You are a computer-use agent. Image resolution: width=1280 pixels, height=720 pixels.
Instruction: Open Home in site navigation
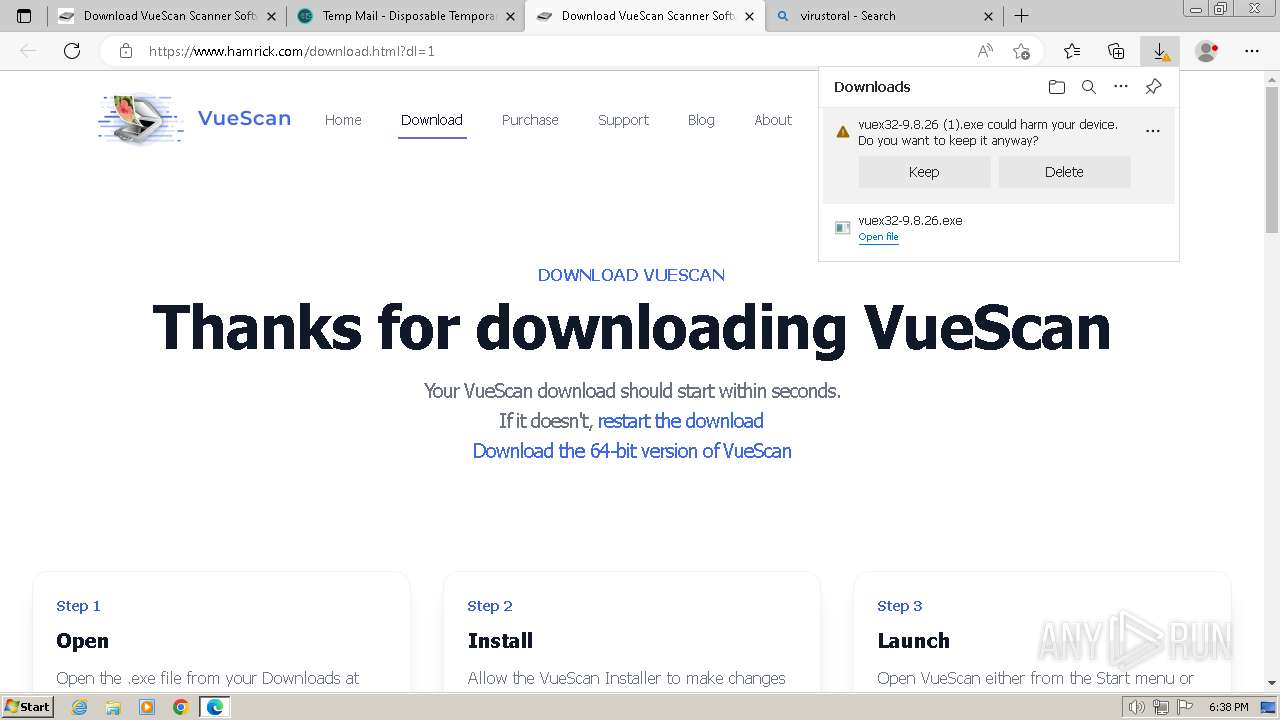[343, 120]
